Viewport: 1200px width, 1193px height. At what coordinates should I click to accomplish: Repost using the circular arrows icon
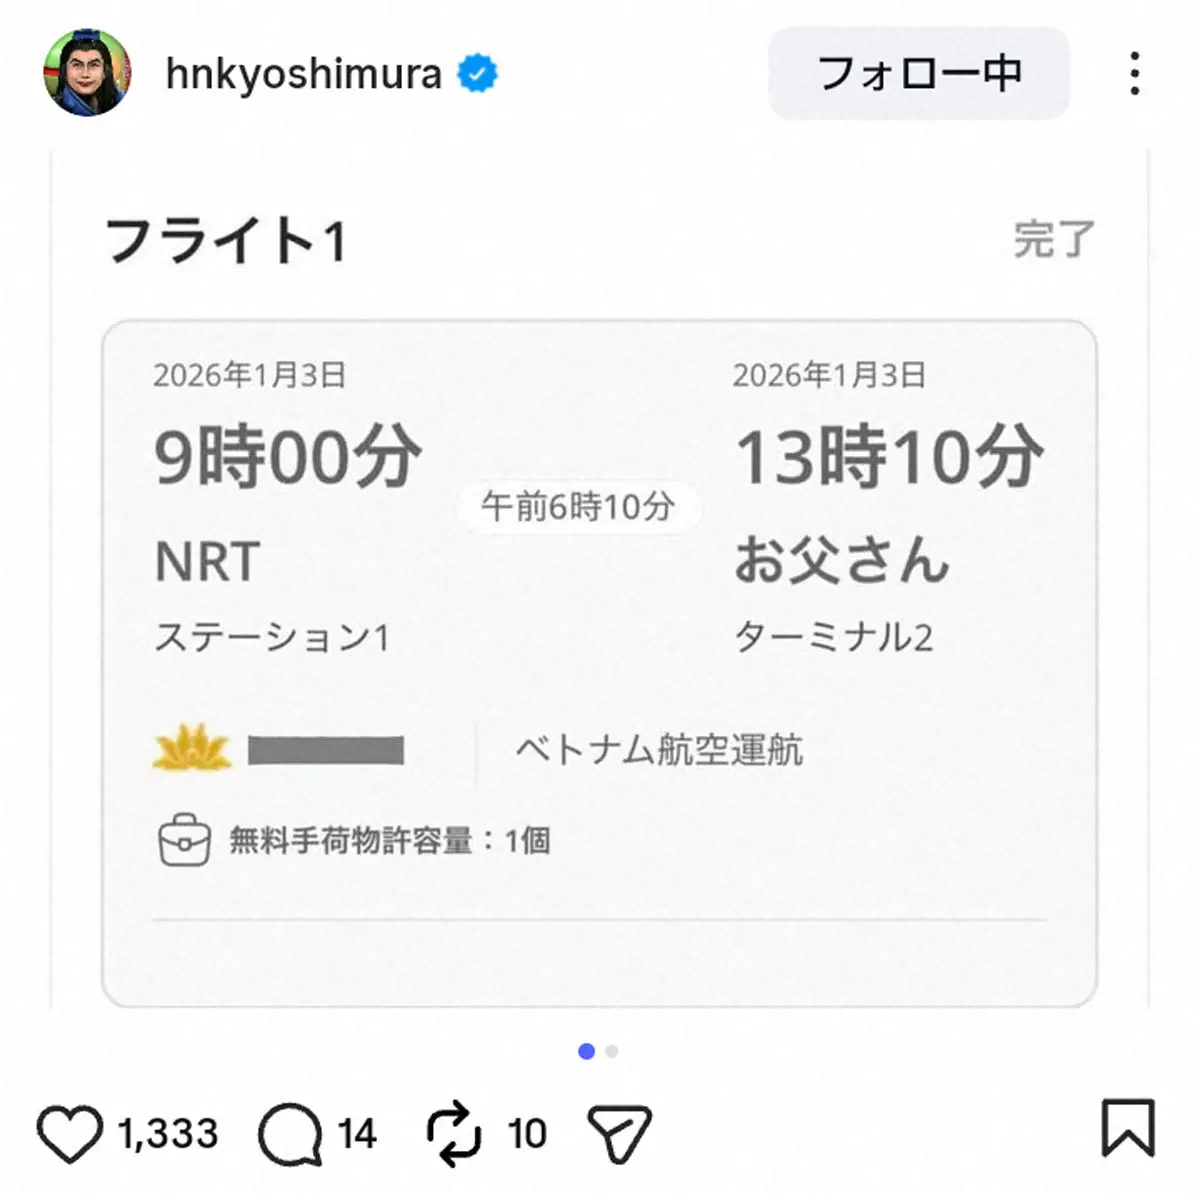click(454, 1134)
